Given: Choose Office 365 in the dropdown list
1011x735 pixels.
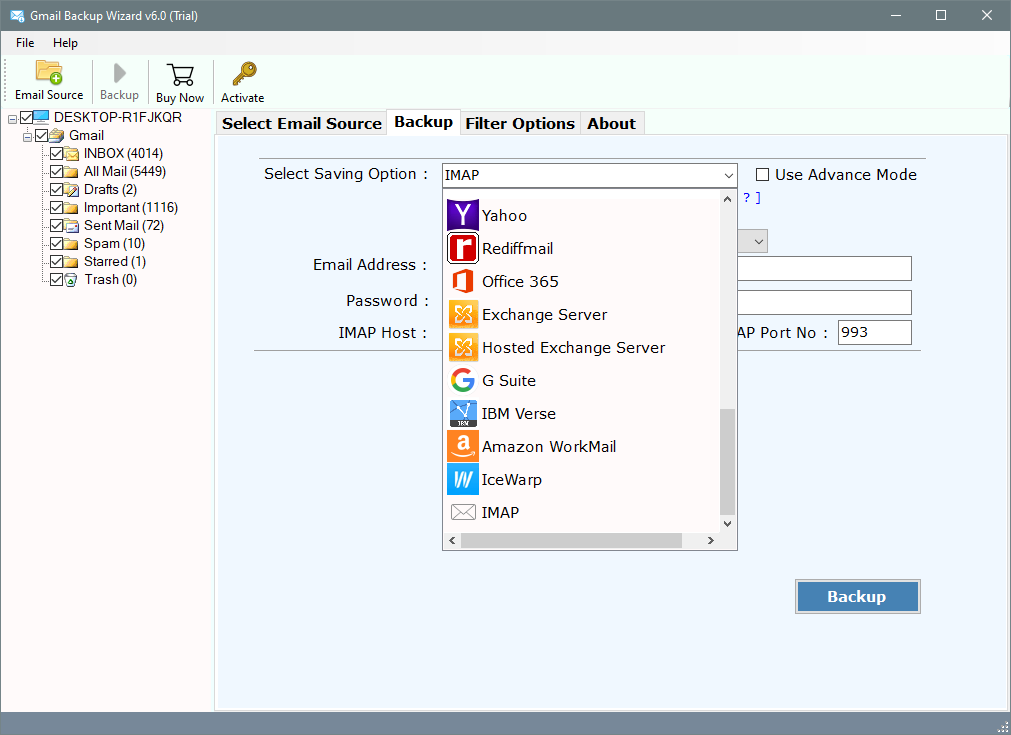Looking at the screenshot, I should [520, 281].
